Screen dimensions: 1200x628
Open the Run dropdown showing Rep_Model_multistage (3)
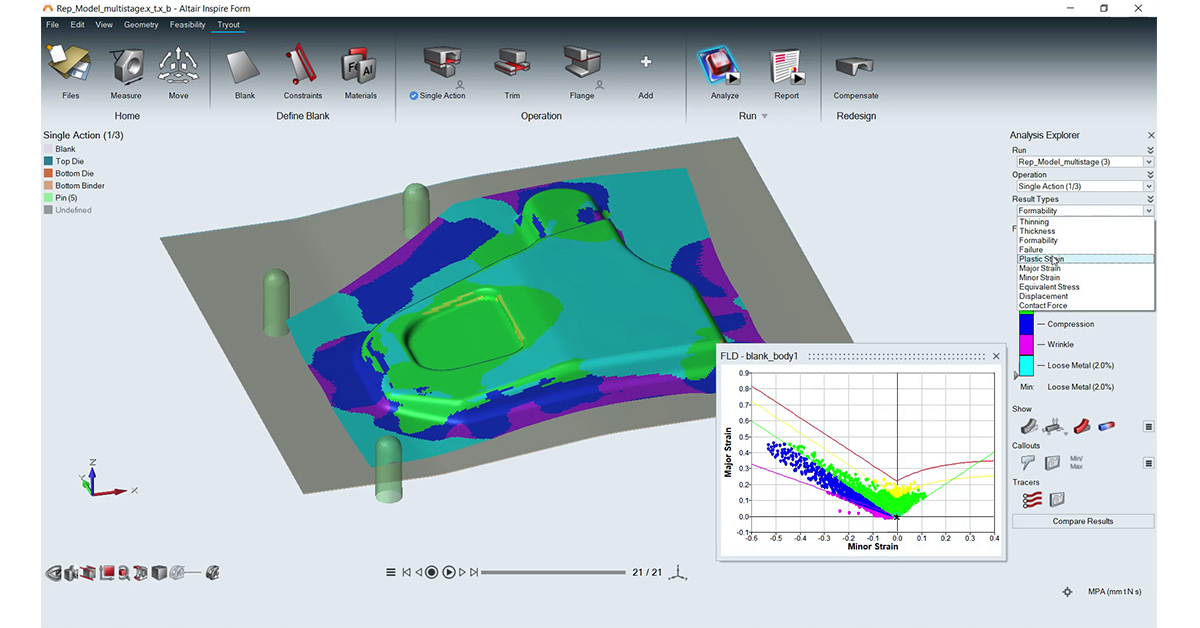tap(1084, 161)
